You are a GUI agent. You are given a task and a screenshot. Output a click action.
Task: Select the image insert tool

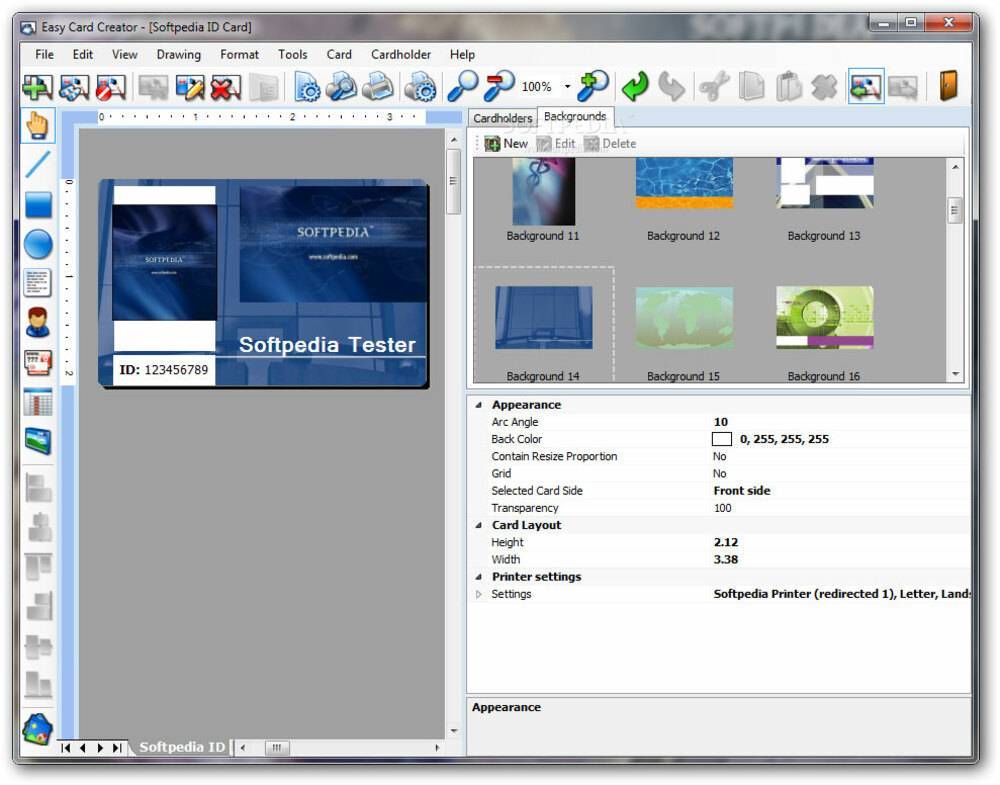38,441
